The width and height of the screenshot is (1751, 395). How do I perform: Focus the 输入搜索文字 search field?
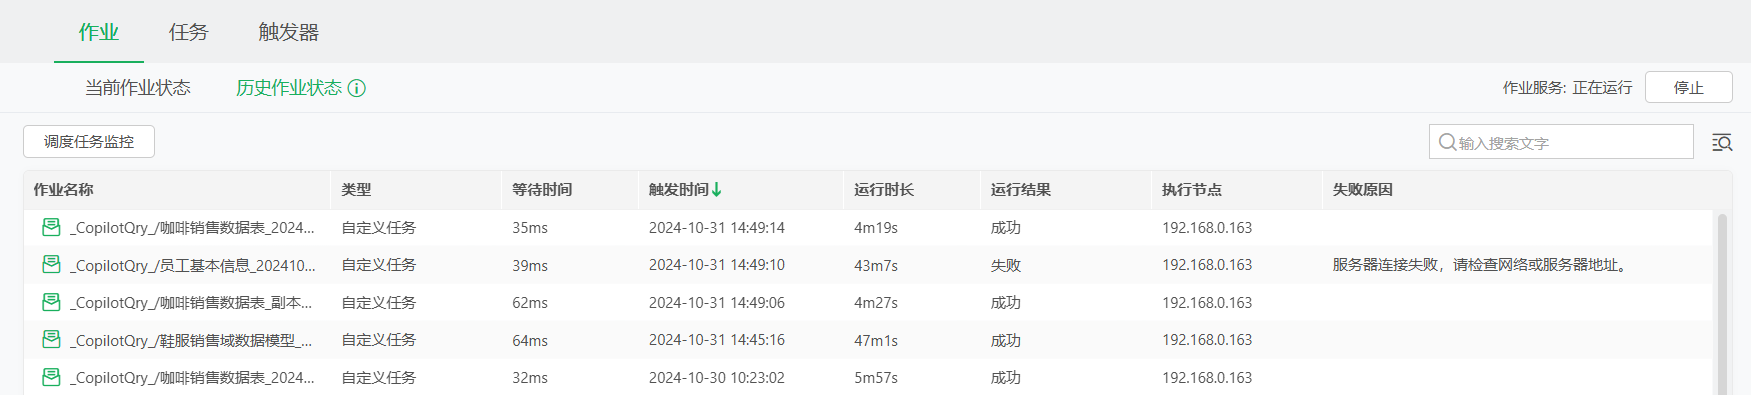1561,142
